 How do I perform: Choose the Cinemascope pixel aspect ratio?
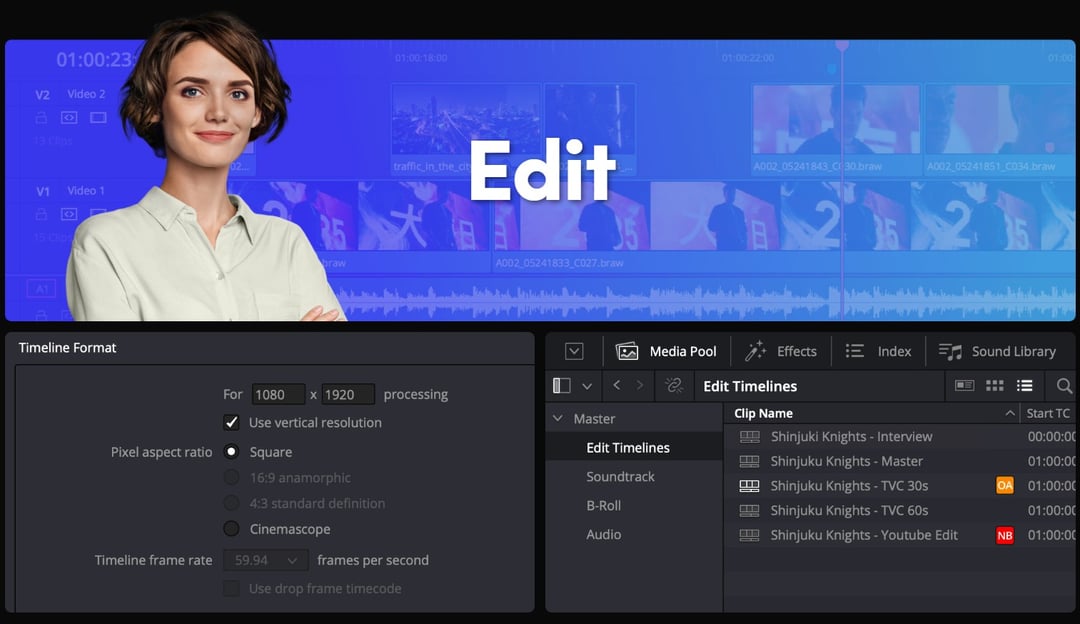tap(231, 529)
